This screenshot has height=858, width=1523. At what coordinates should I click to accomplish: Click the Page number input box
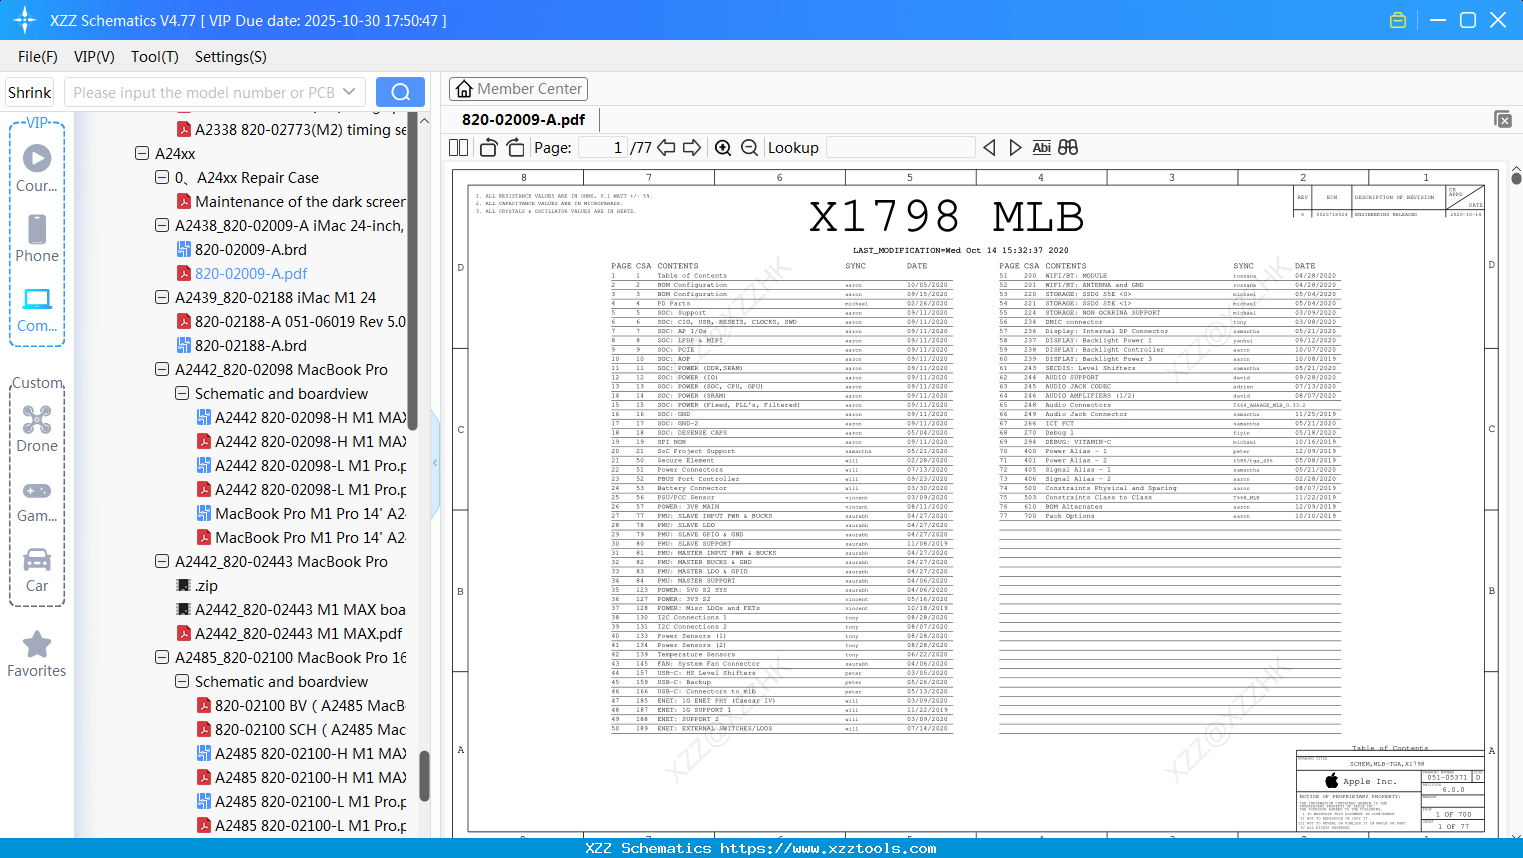click(603, 148)
